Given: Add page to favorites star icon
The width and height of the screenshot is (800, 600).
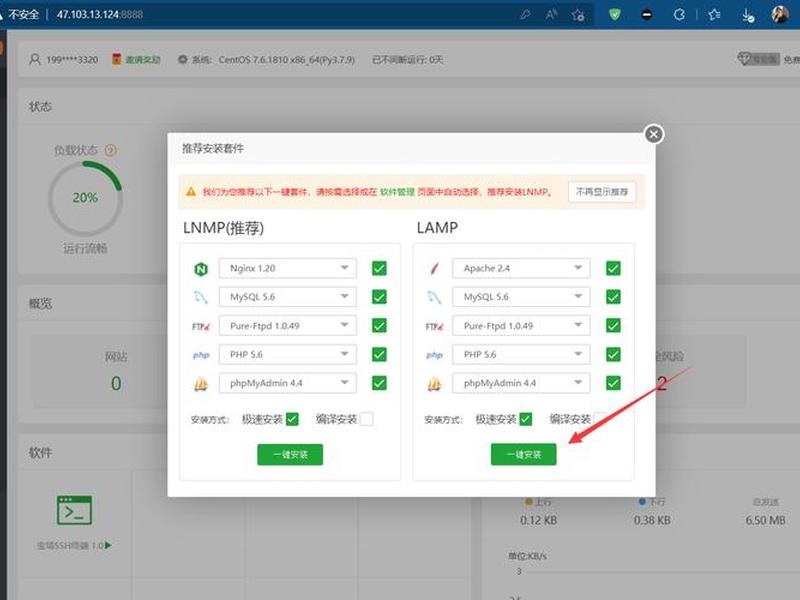Looking at the screenshot, I should pos(578,15).
